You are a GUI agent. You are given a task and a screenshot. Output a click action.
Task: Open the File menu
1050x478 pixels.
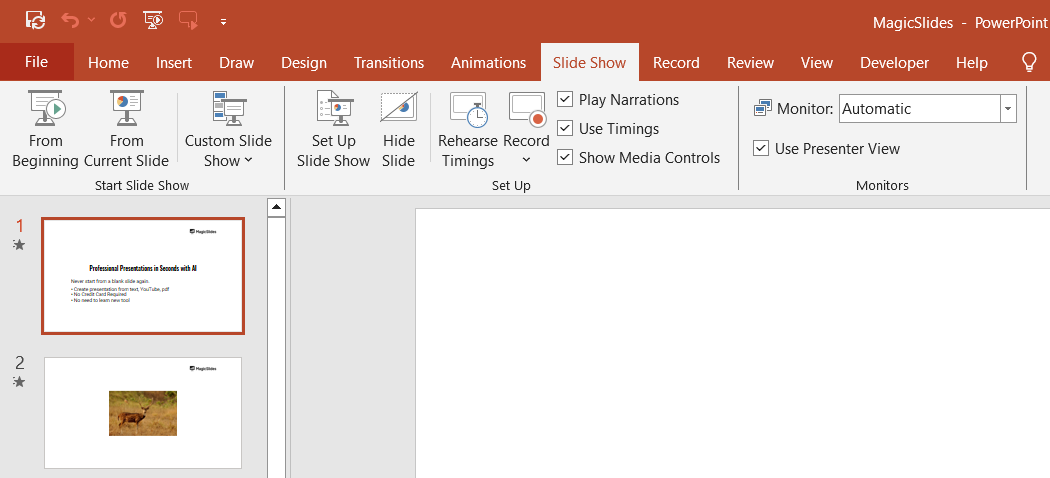[x=36, y=62]
